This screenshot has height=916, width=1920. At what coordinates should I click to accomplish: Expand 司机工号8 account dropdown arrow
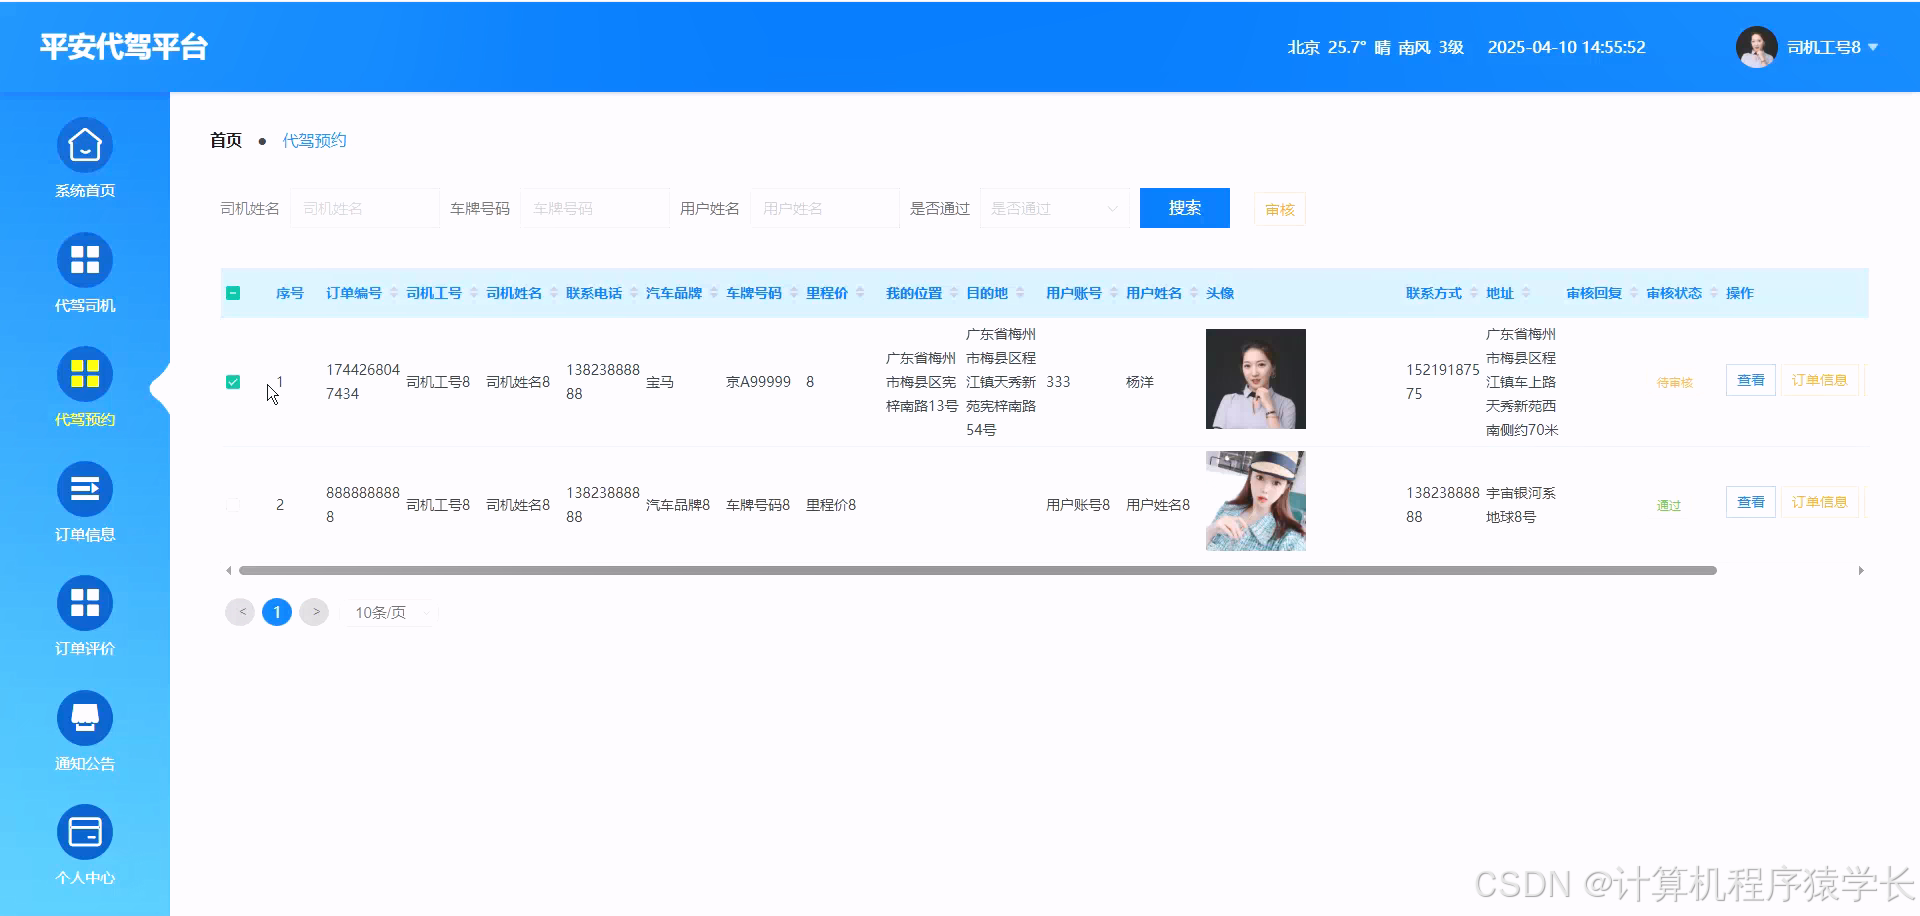[1873, 47]
